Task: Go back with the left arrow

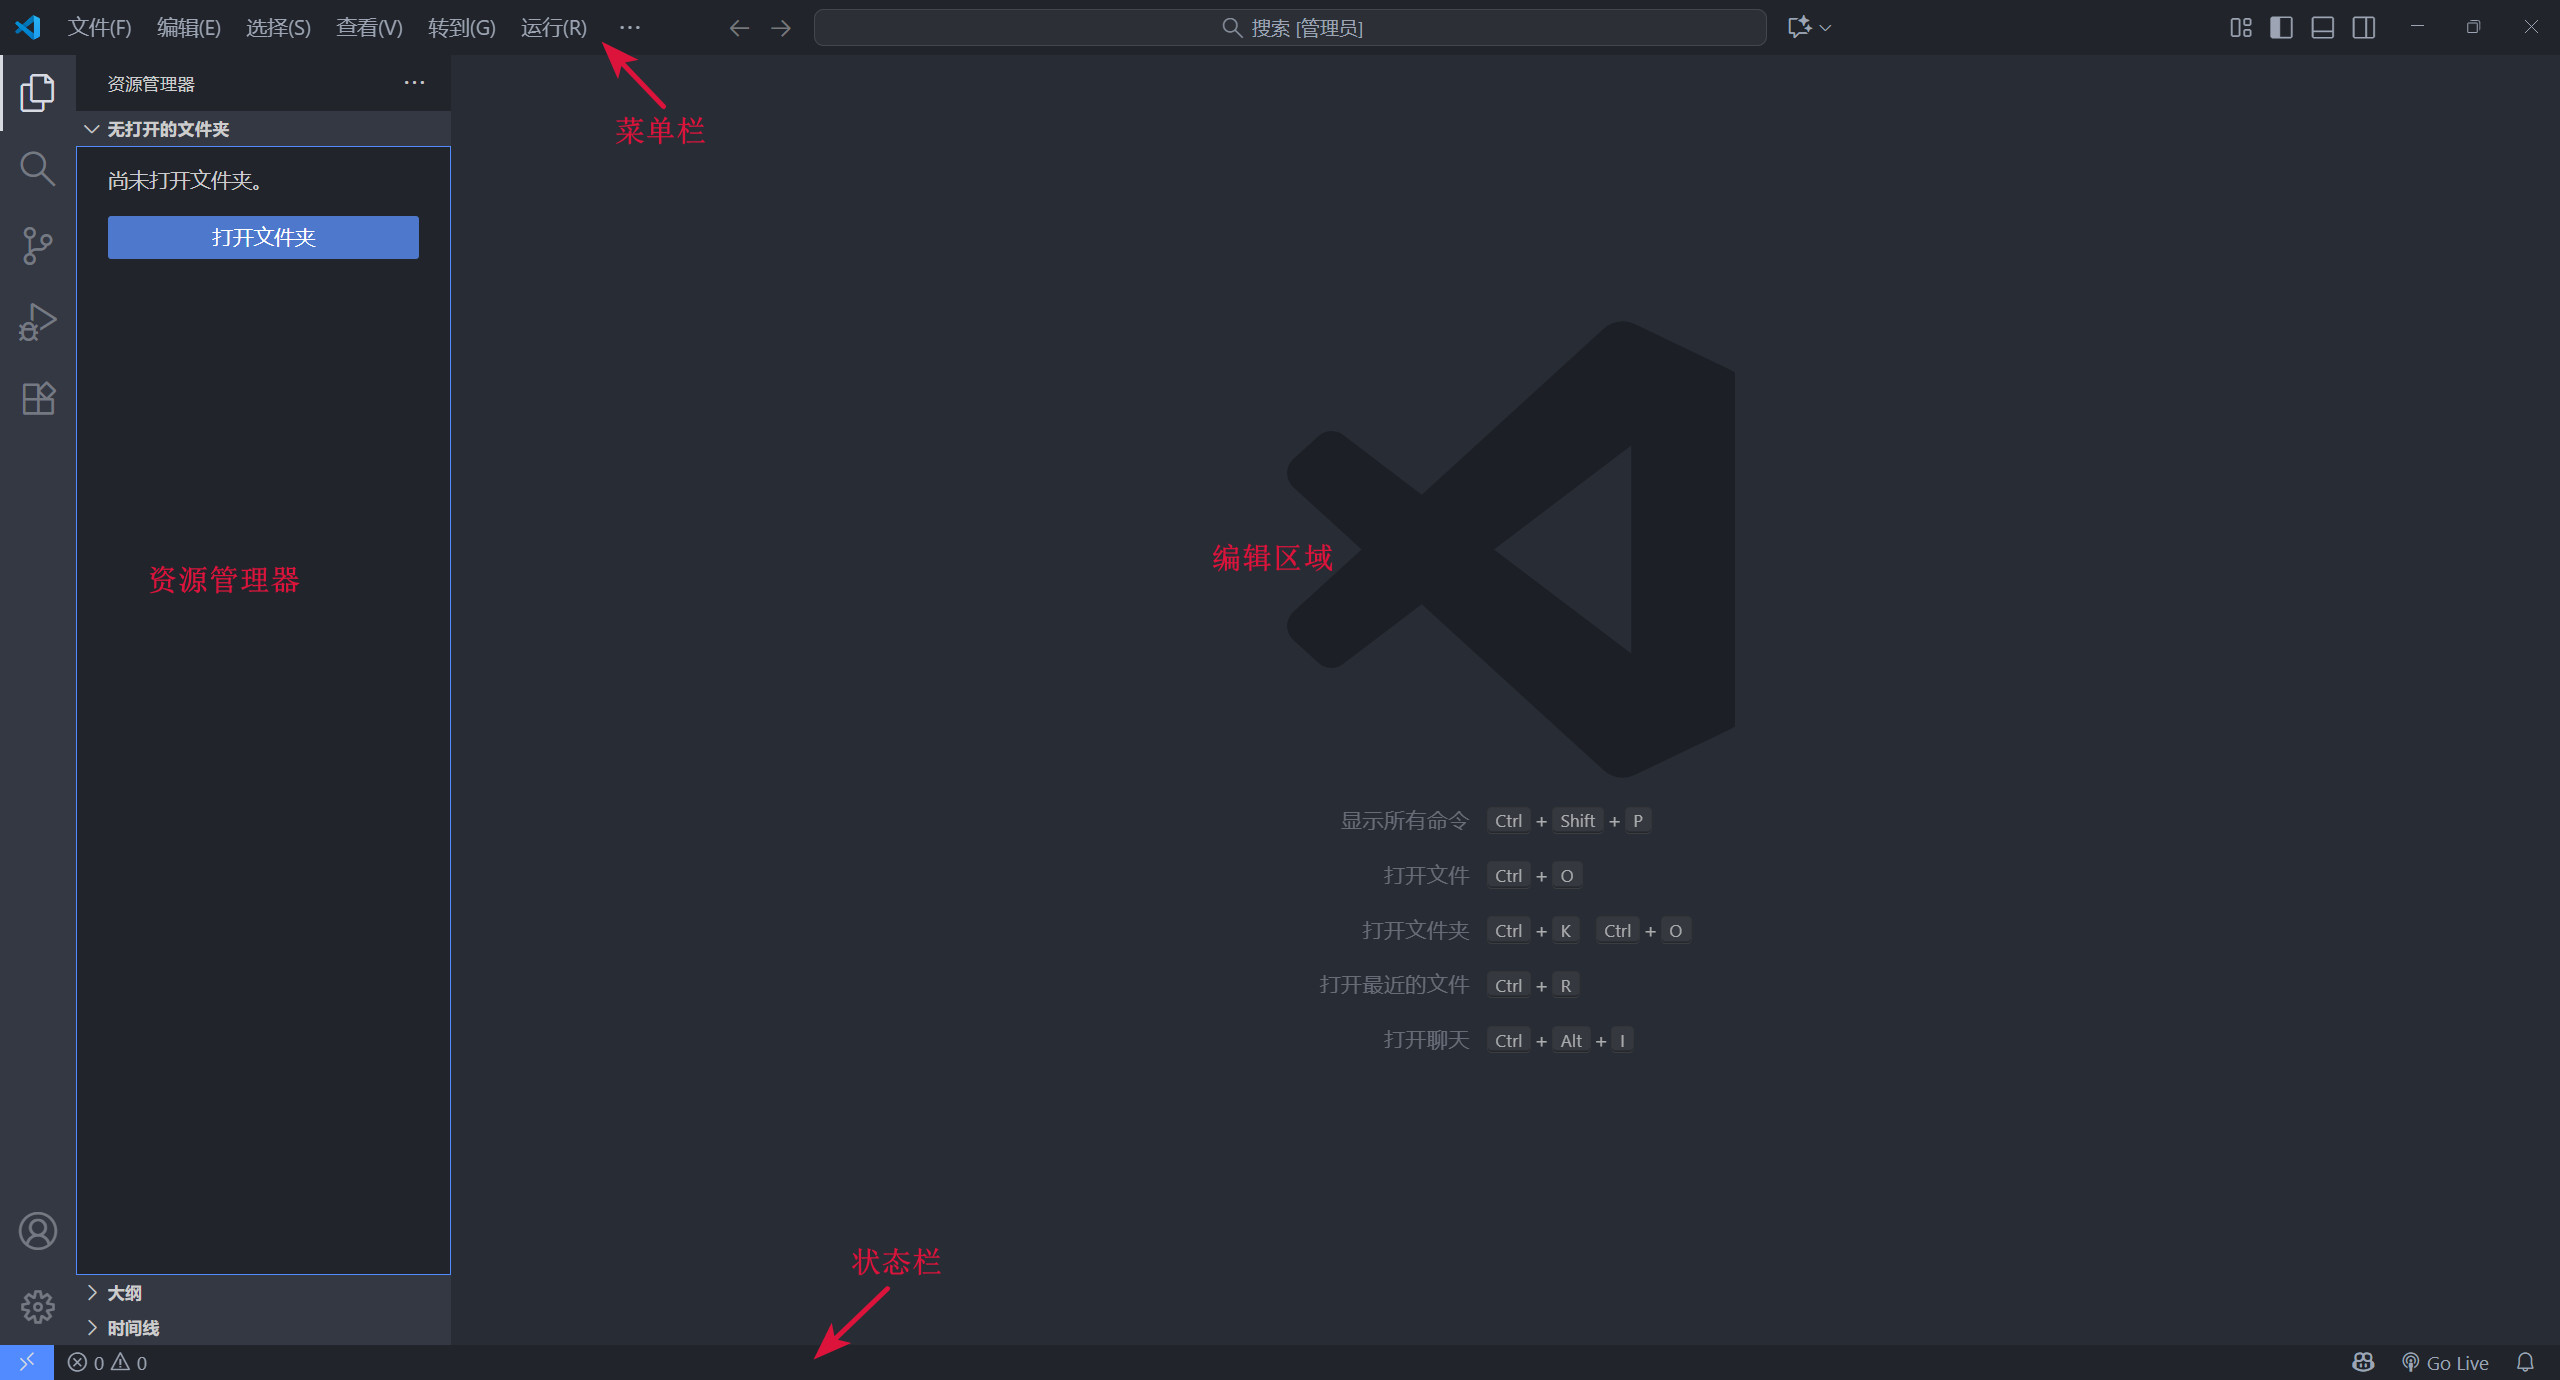Action: coord(739,28)
